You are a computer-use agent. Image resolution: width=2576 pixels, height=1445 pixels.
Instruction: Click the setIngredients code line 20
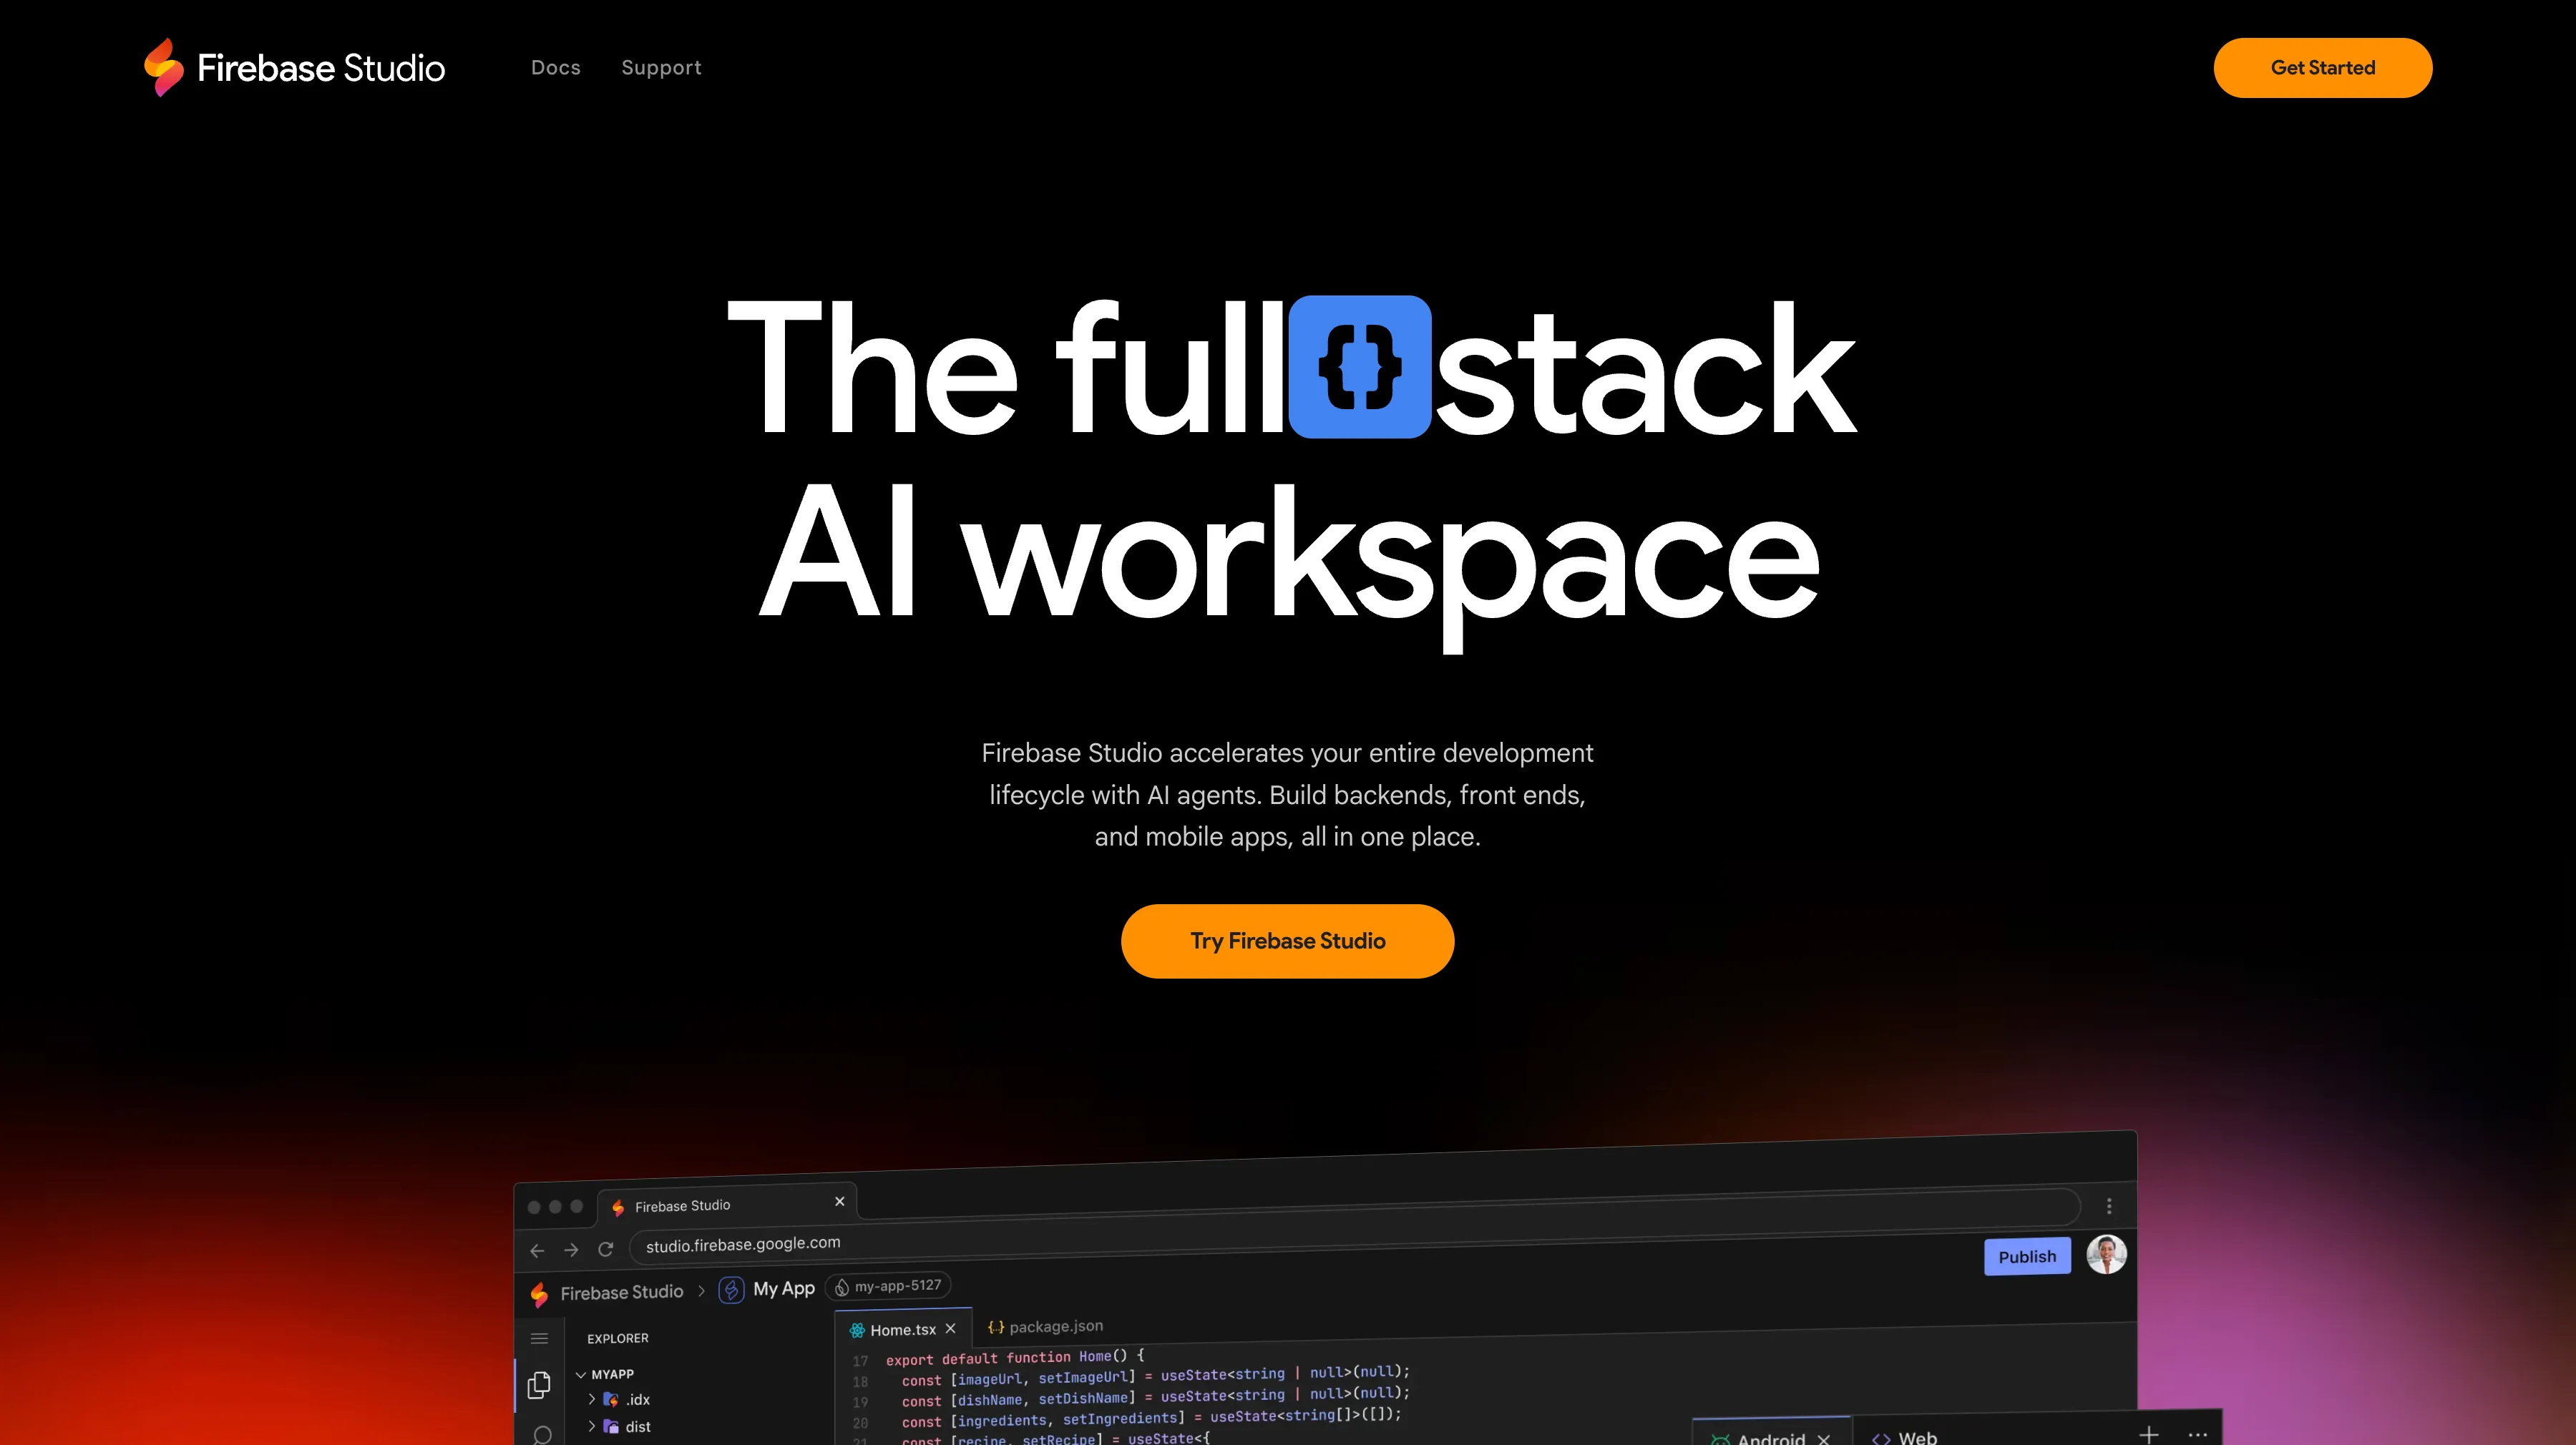point(1151,1417)
